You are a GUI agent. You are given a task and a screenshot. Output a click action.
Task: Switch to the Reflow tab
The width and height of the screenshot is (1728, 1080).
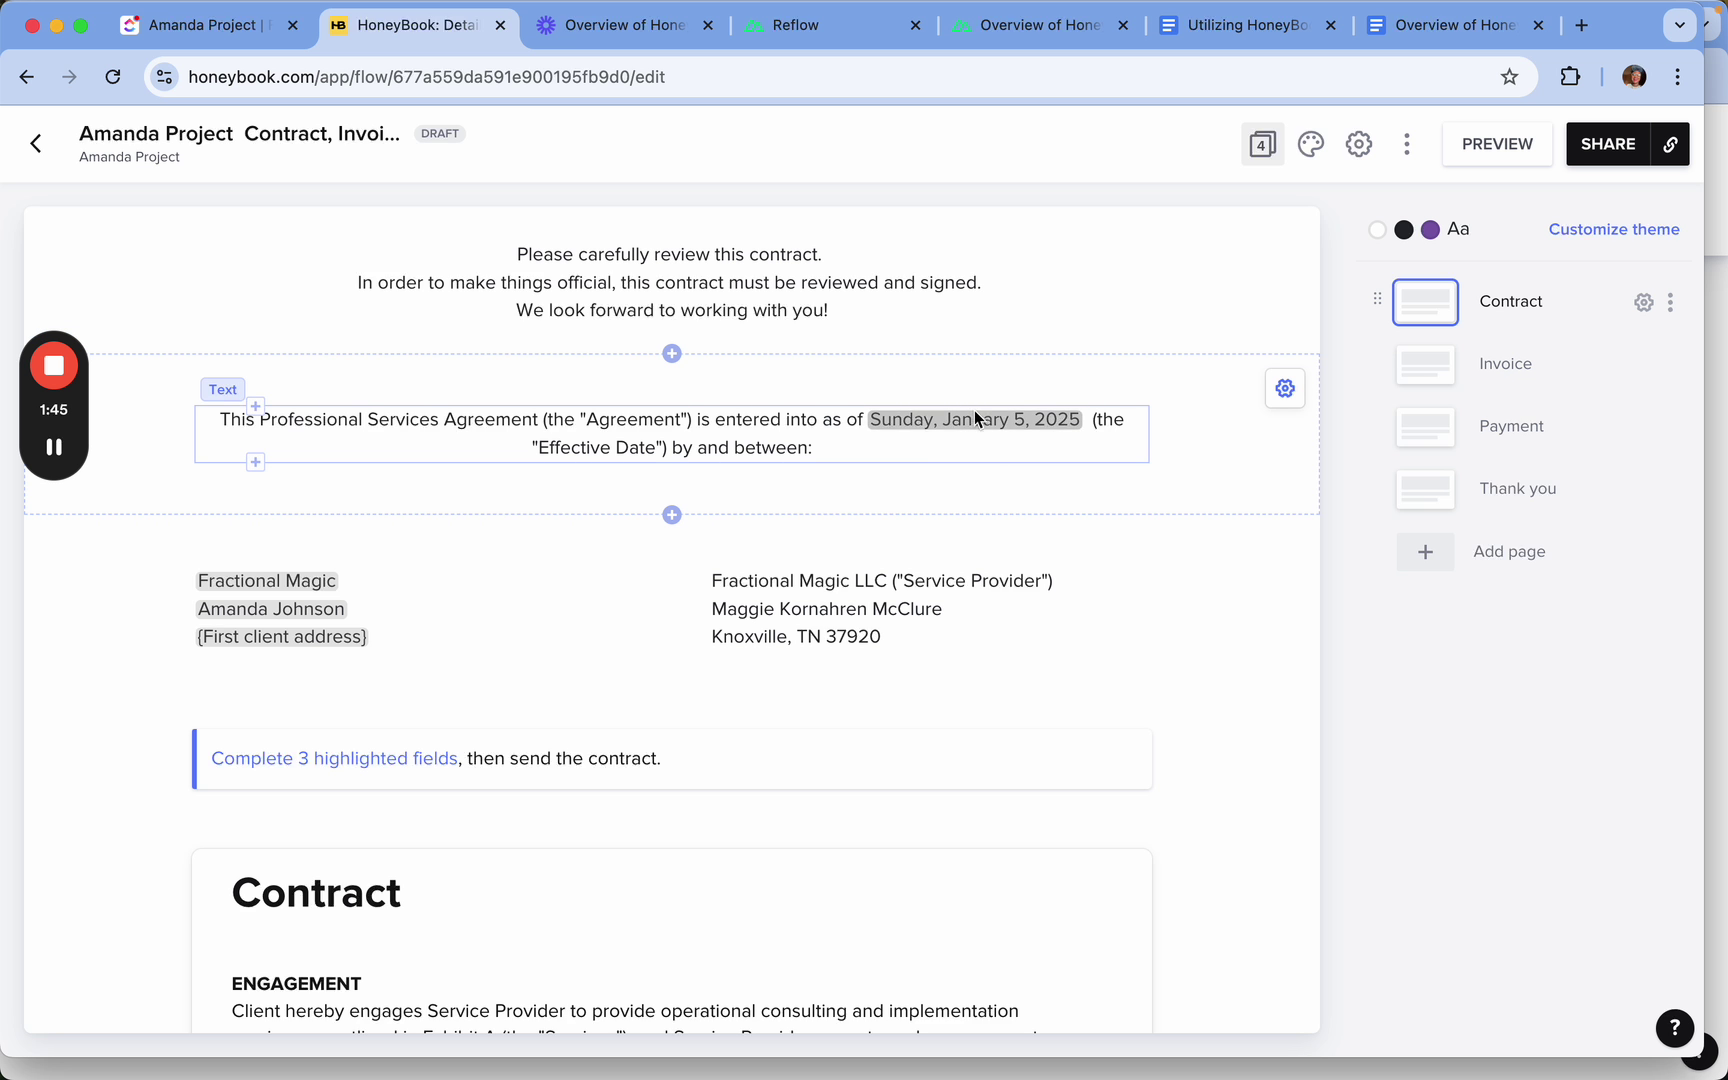(x=832, y=25)
